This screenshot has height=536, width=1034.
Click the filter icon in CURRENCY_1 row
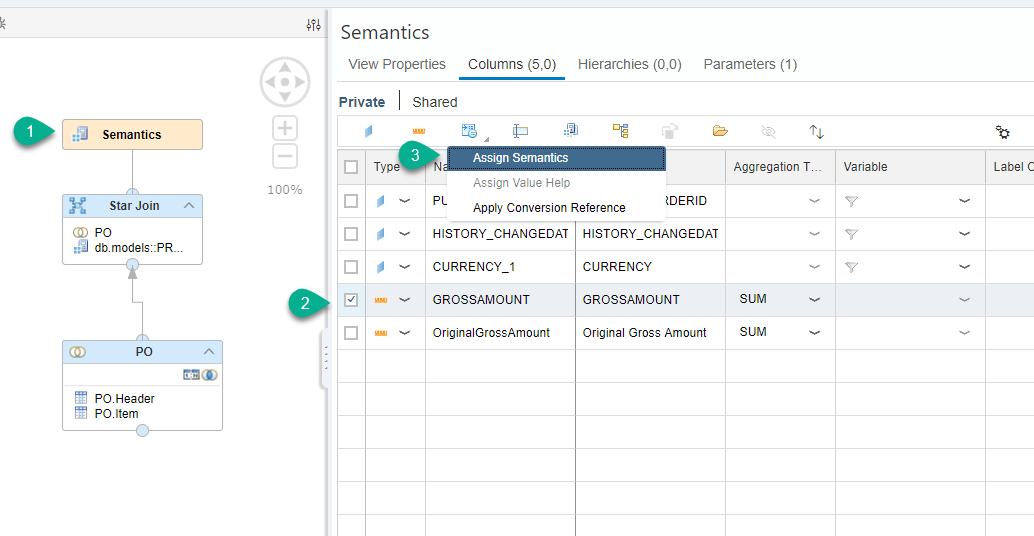click(851, 267)
